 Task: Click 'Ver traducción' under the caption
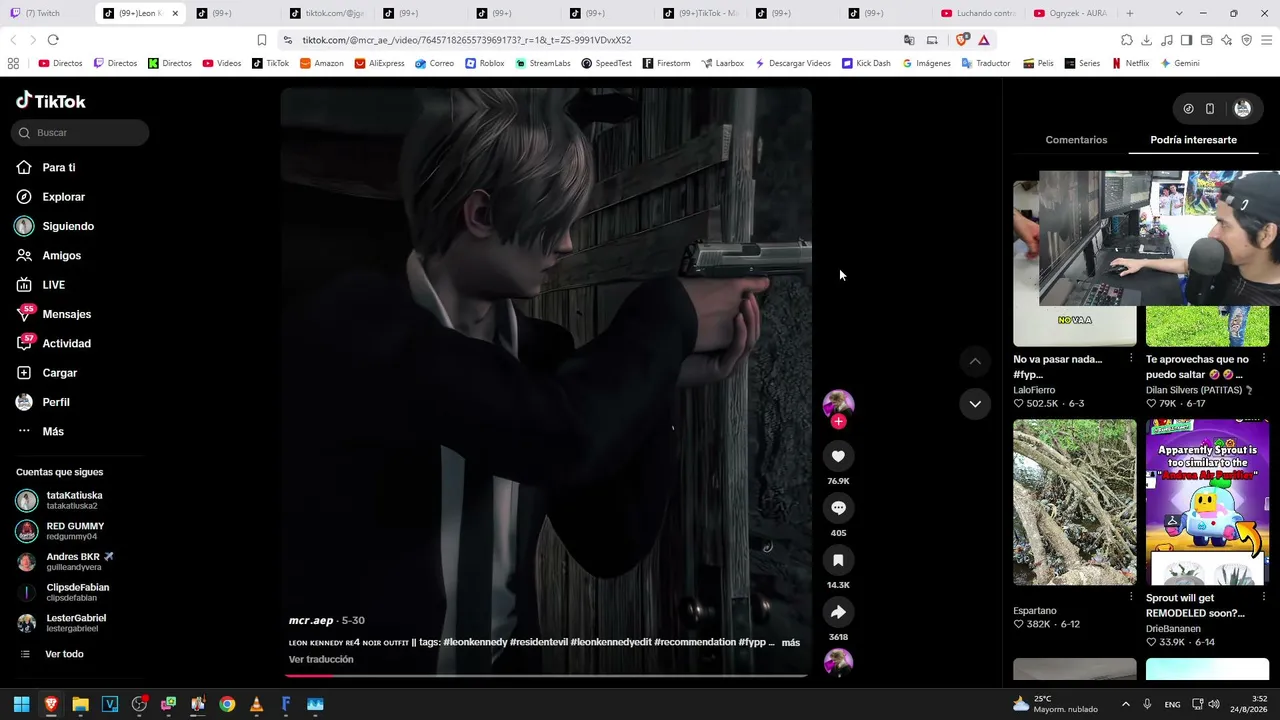coord(321,660)
